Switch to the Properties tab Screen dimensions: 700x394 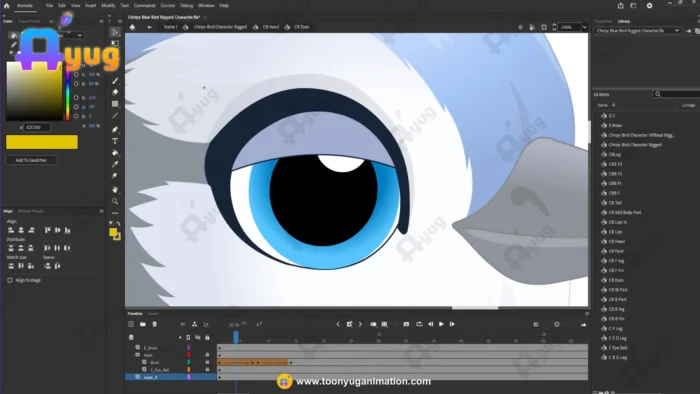pyautogui.click(x=603, y=21)
